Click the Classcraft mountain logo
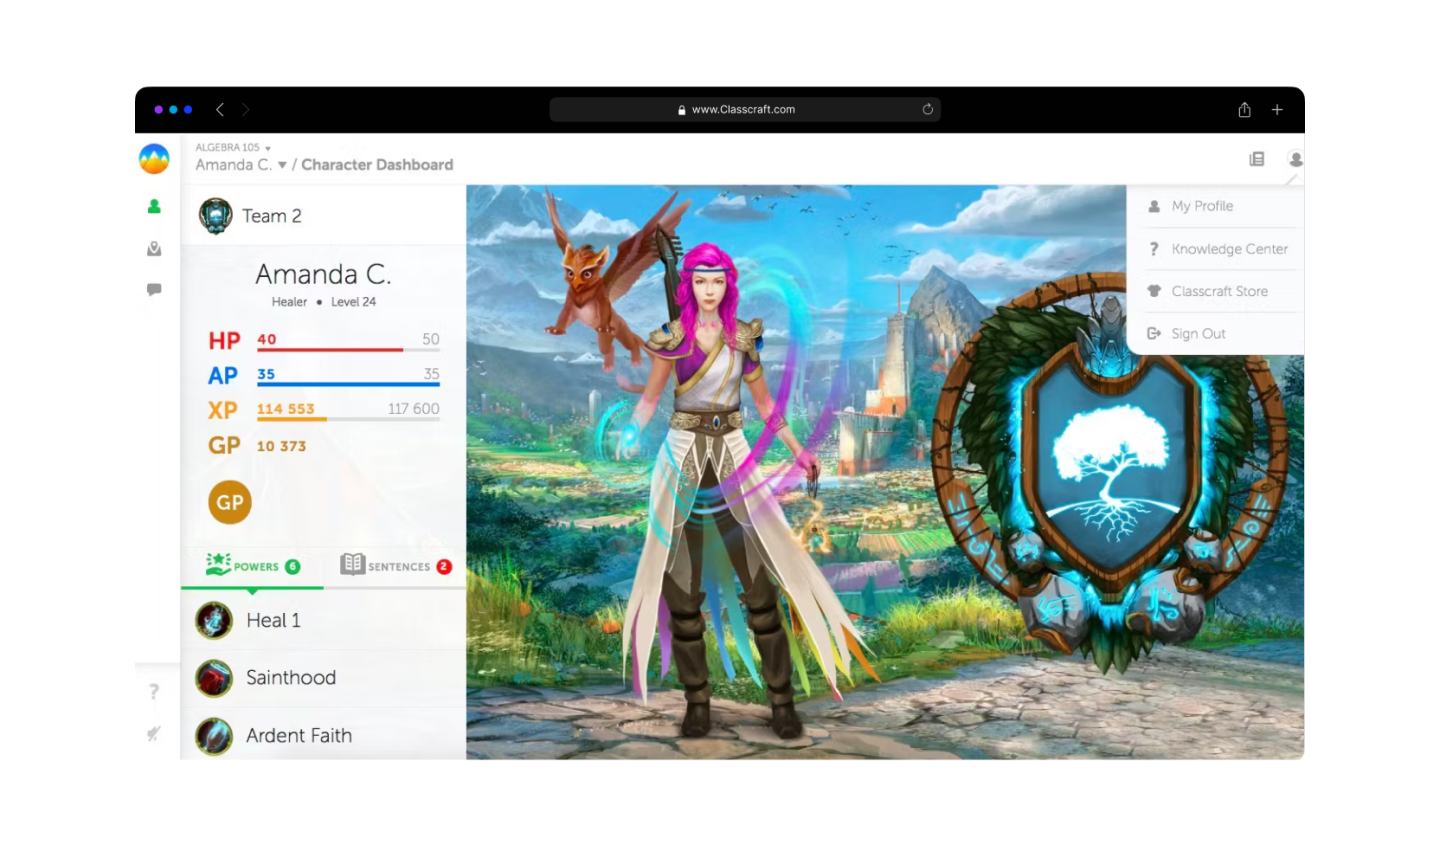Screen dimensions: 1440x845 154,157
